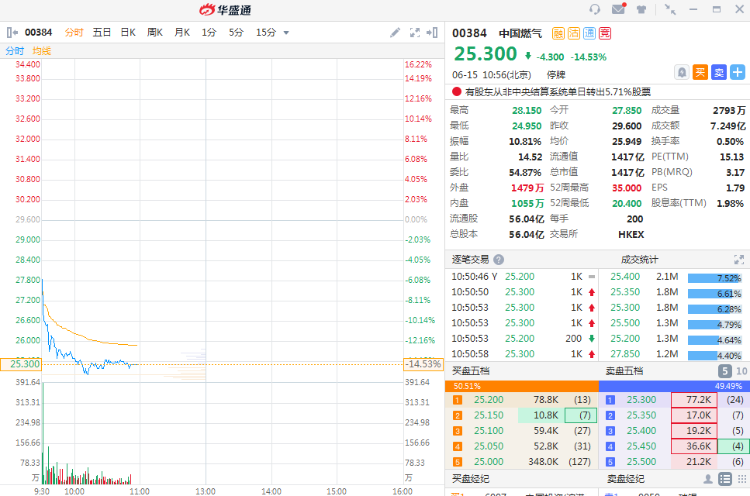750x496 pixels.
Task: Add stock to watchlist with plus icon
Action: coord(737,72)
